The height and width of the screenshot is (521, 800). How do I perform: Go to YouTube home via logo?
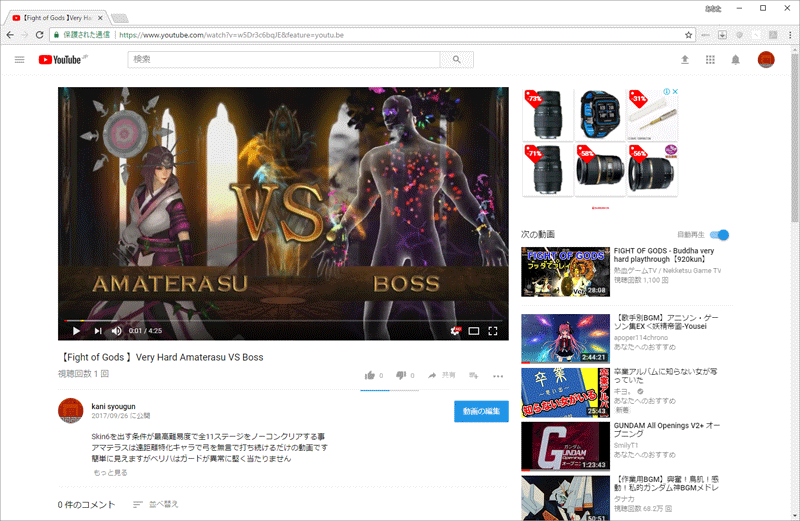60,60
